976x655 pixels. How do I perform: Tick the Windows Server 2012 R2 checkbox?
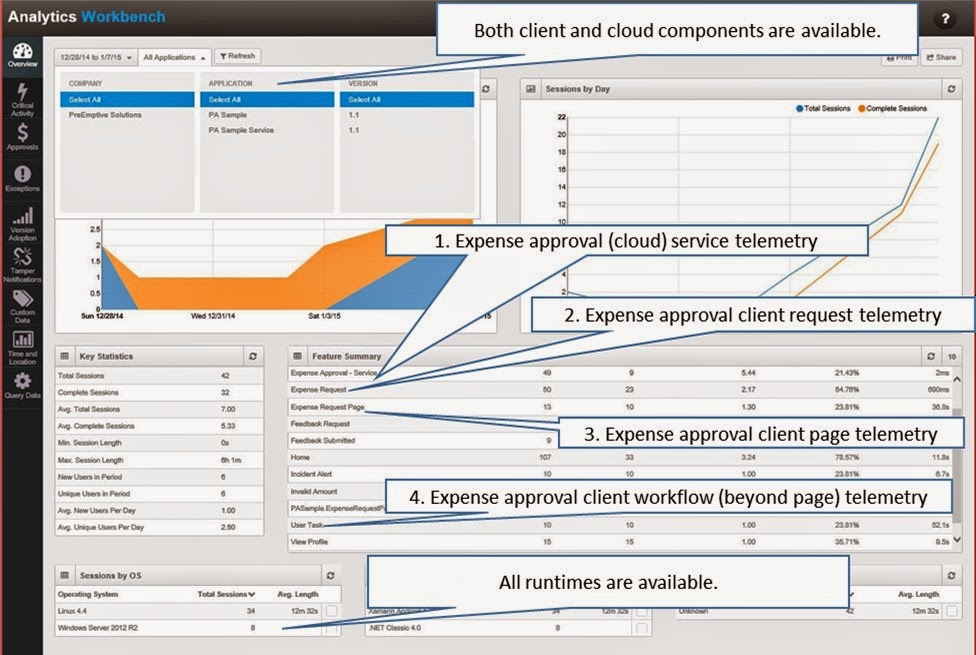(x=332, y=628)
